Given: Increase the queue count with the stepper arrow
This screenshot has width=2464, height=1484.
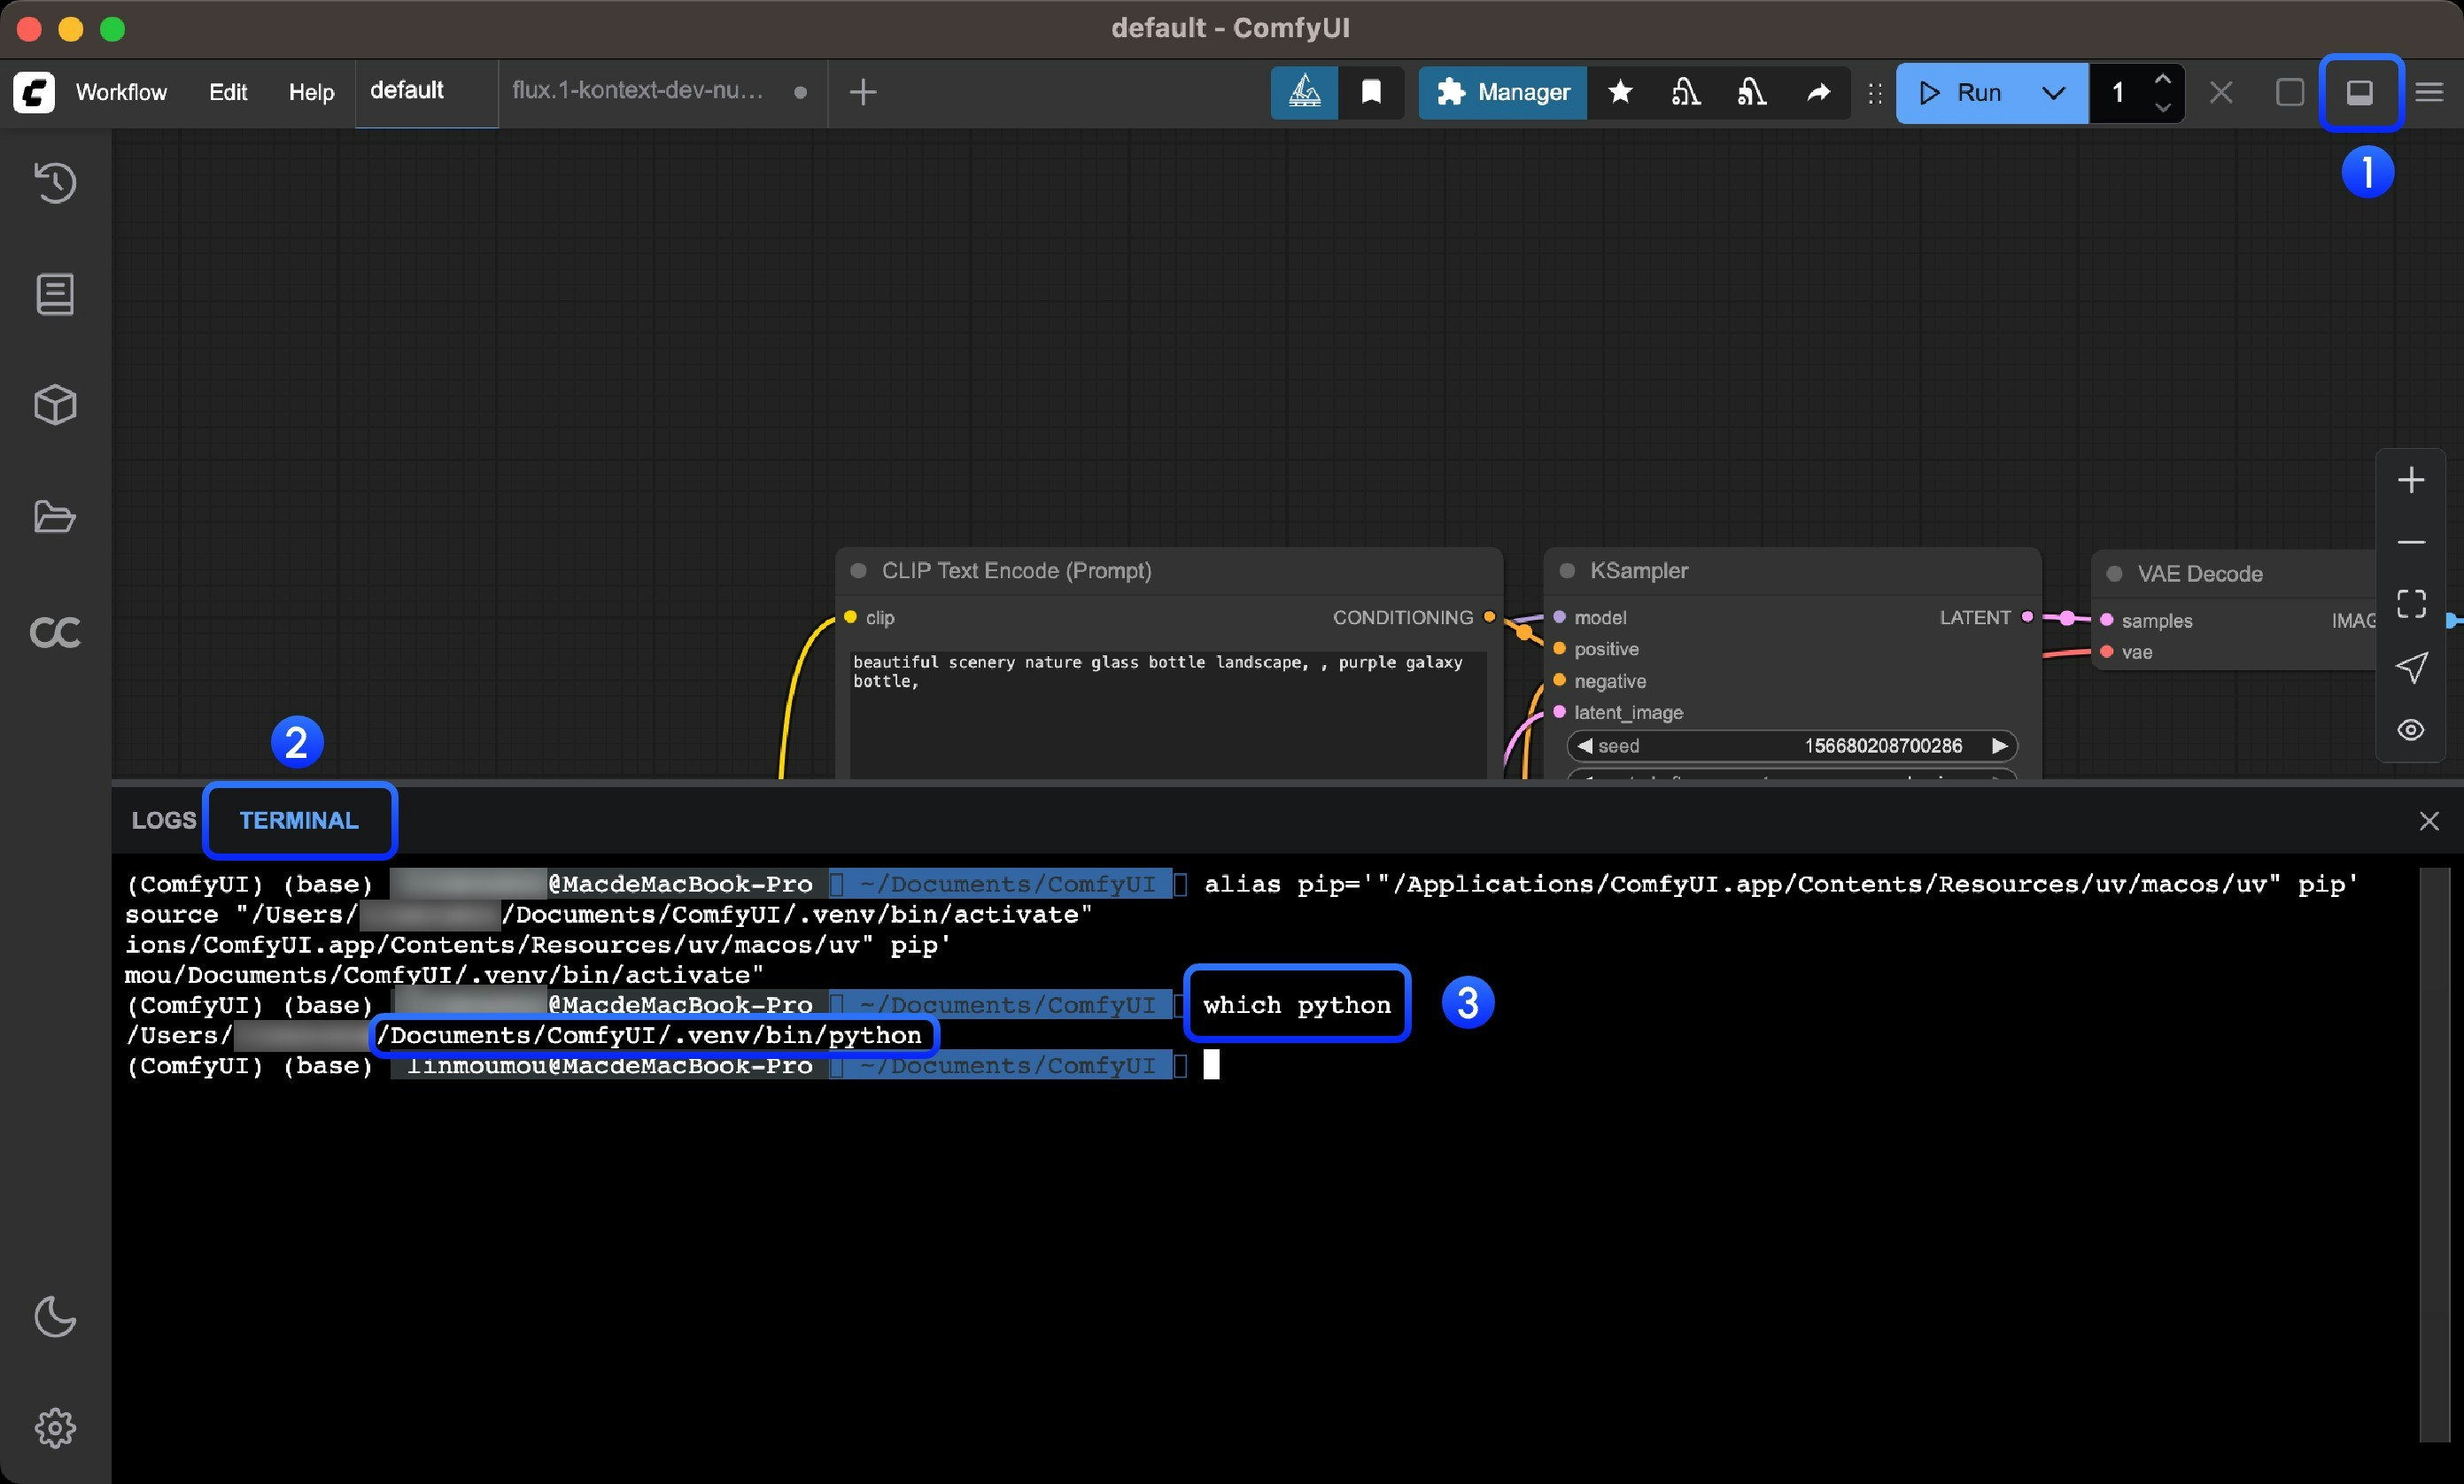Looking at the screenshot, I should tap(2162, 81).
